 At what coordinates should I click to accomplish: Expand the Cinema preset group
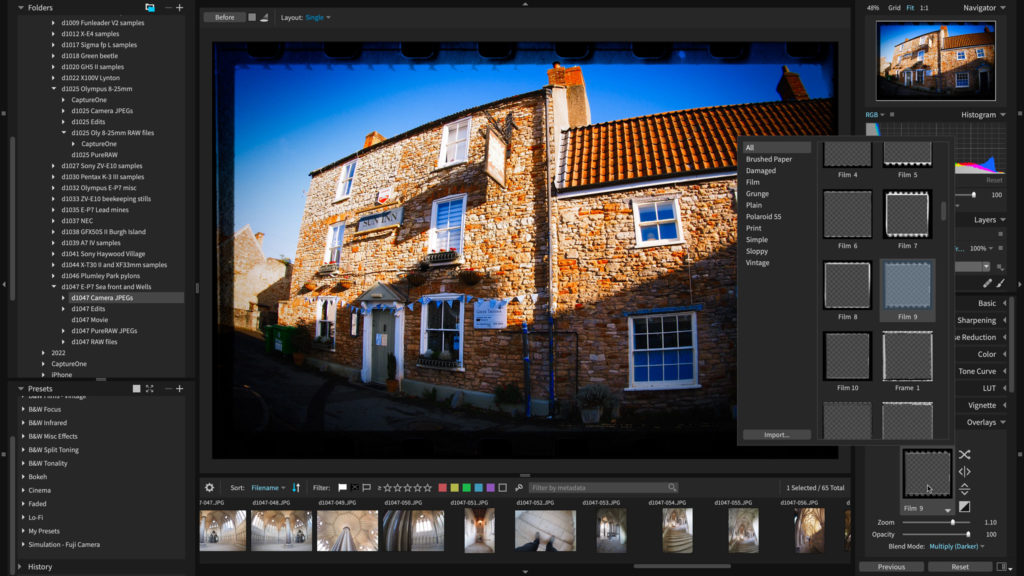click(x=24, y=490)
